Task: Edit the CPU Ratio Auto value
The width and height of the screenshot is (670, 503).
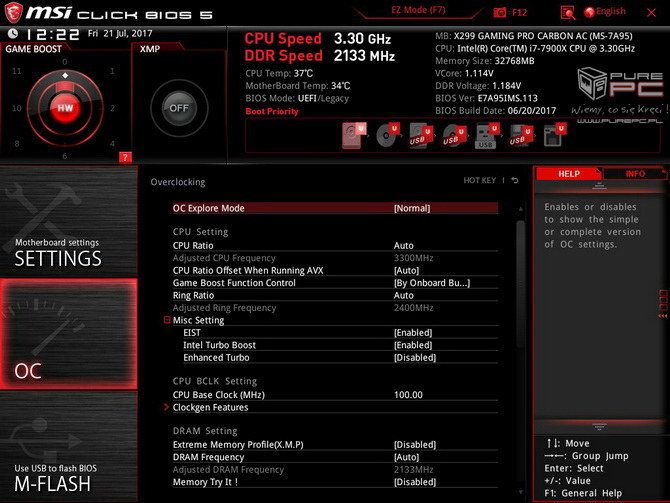Action: tap(403, 246)
